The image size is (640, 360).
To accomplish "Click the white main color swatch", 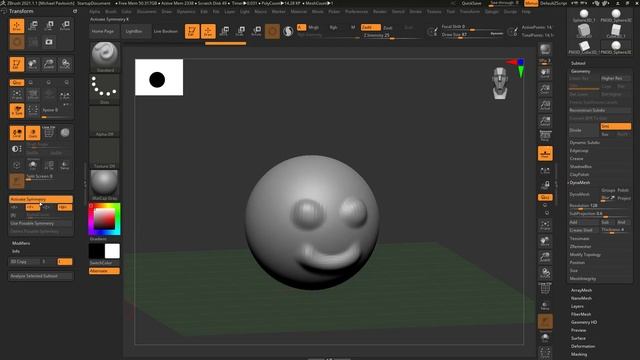I will [112, 251].
